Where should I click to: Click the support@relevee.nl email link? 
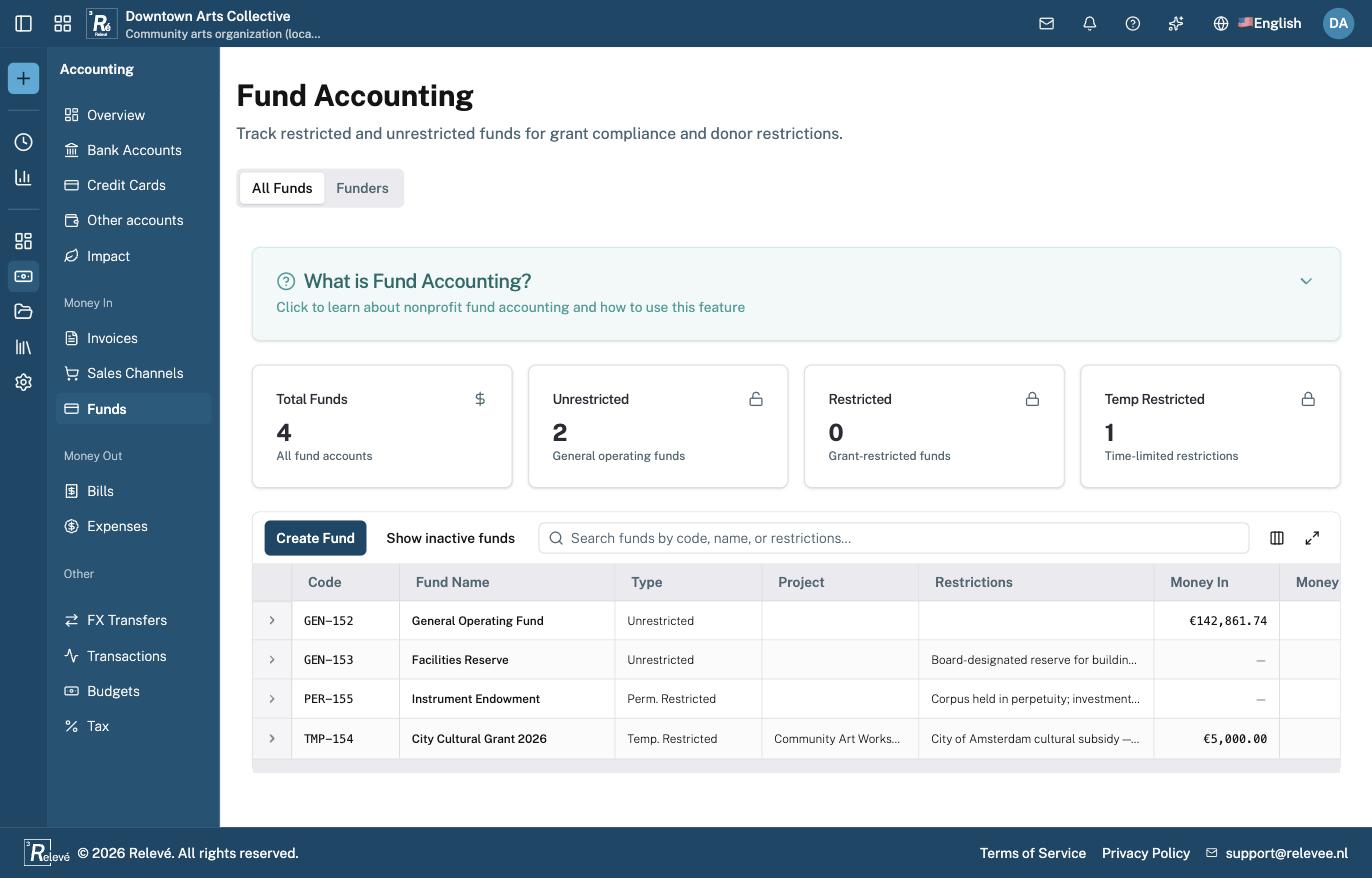(1277, 853)
